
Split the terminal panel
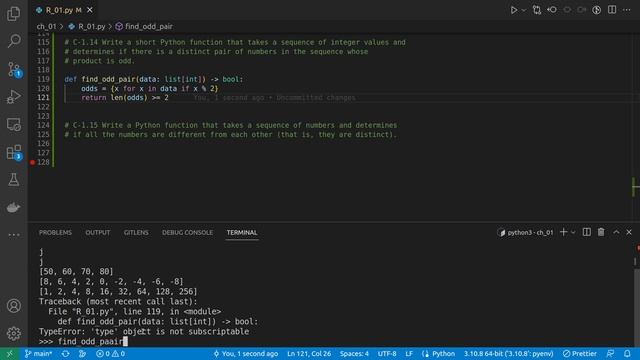pyautogui.click(x=587, y=232)
